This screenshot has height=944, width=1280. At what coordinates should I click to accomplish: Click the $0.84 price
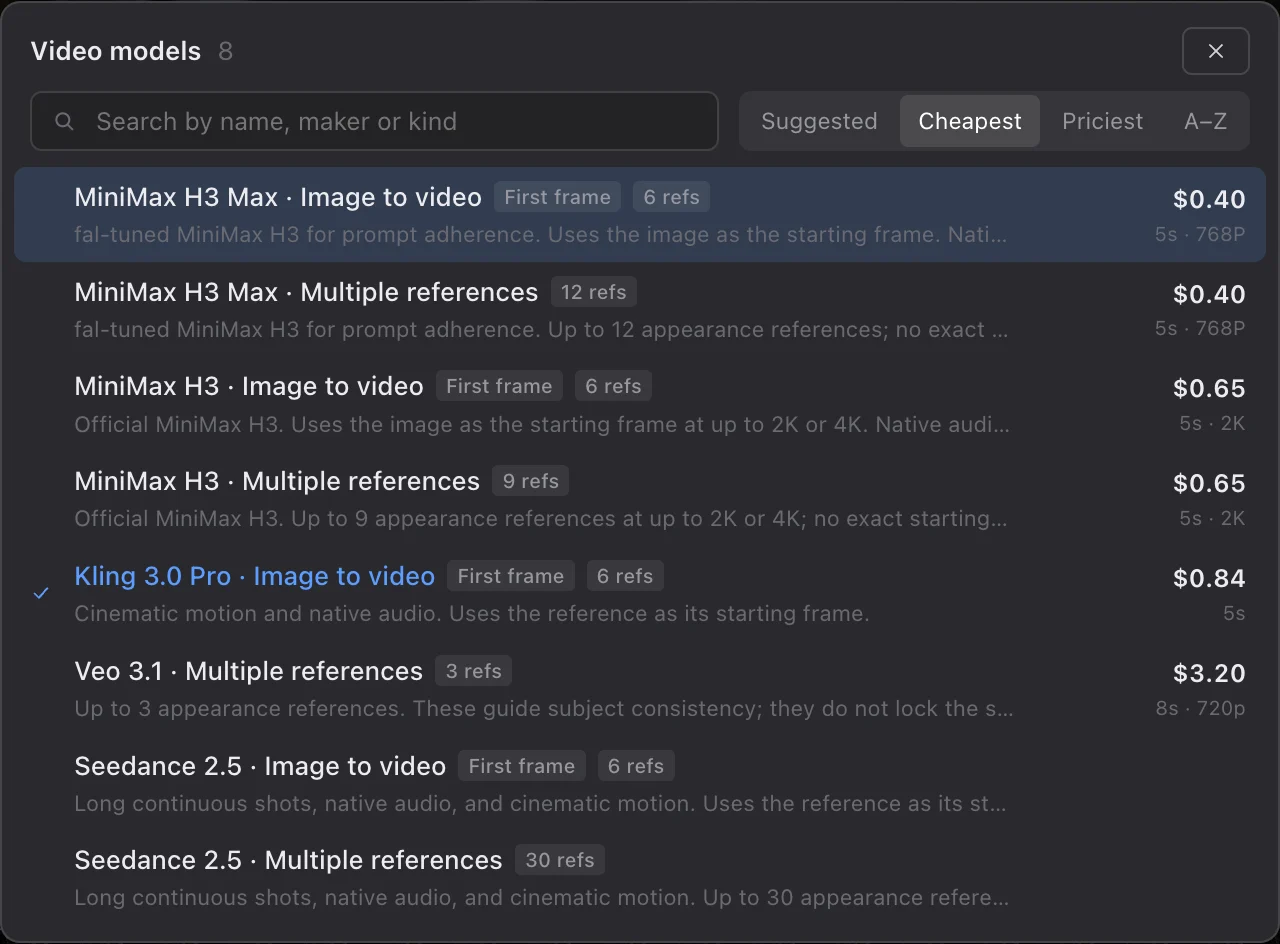[1209, 578]
